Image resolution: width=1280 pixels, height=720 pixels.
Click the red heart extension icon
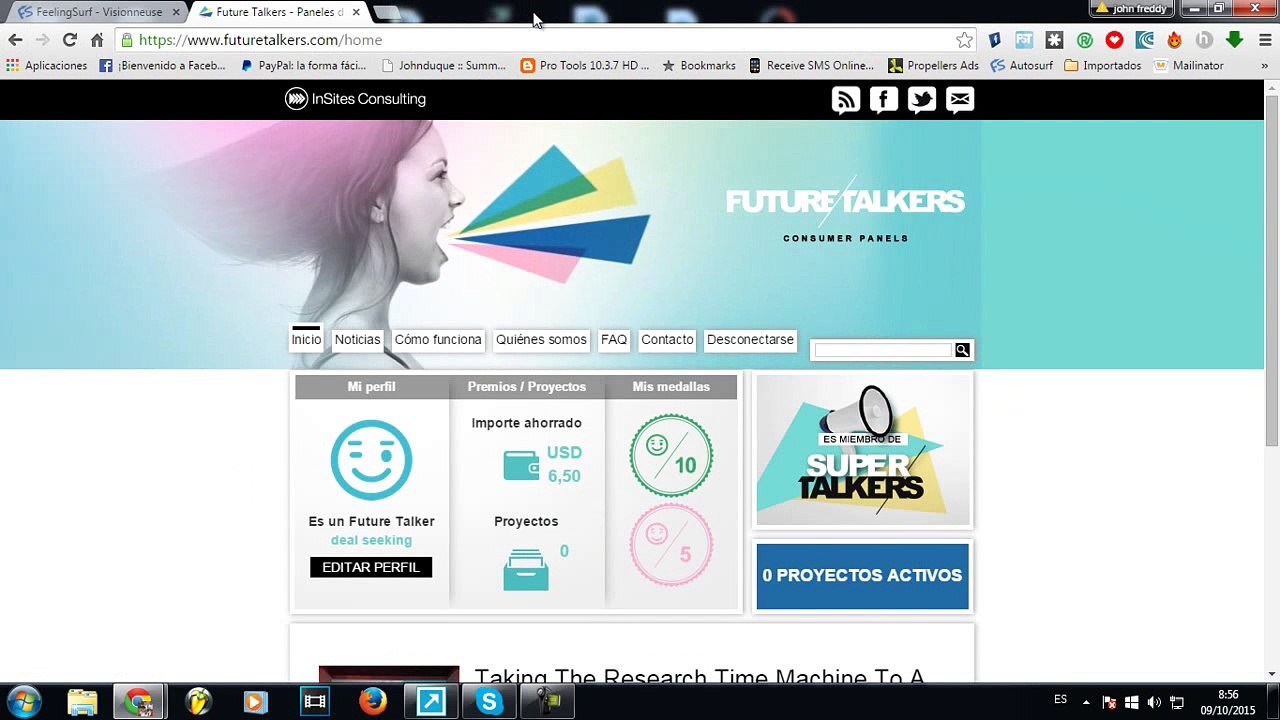pos(1114,40)
